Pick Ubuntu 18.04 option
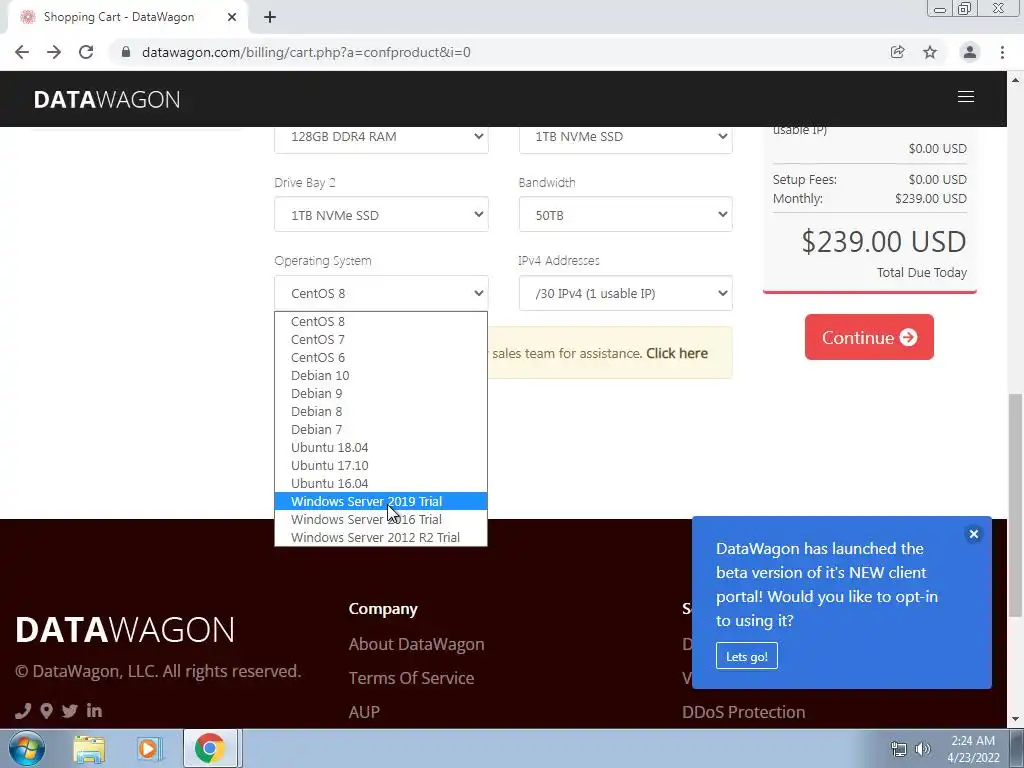This screenshot has width=1024, height=768. point(381,447)
